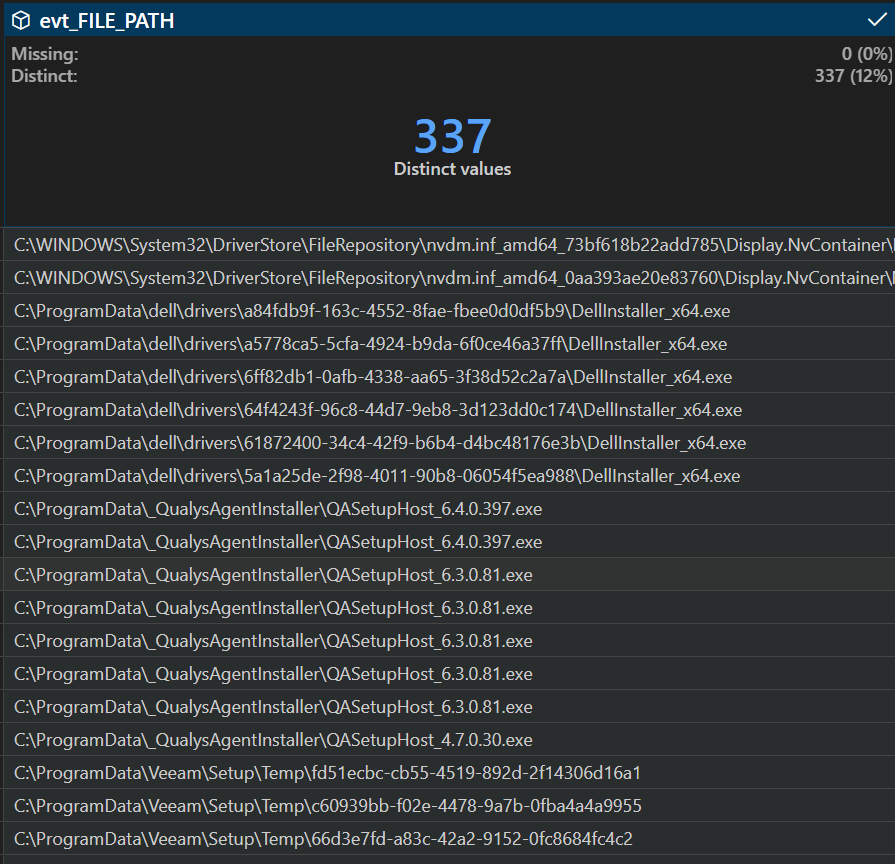
Task: Select the large 337 distinct count
Action: tap(452, 136)
